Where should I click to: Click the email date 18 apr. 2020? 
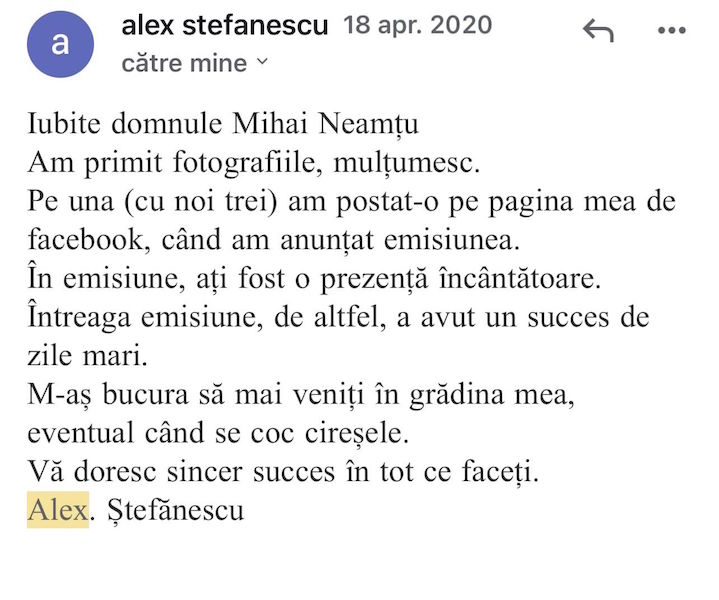point(417,26)
